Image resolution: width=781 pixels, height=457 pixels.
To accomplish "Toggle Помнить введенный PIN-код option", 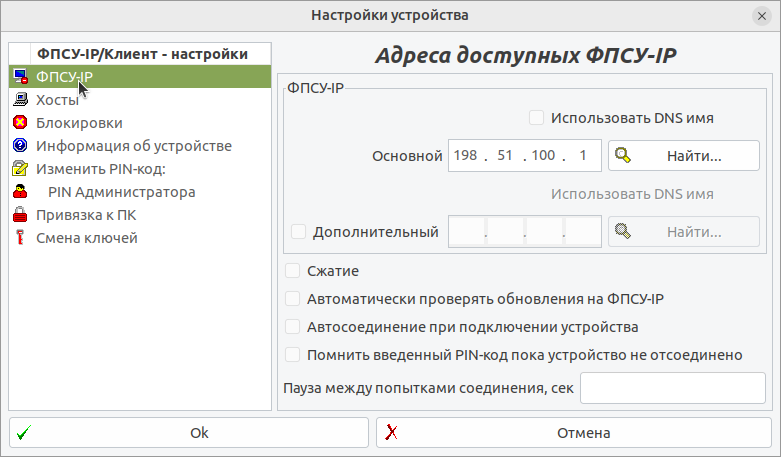I will click(x=293, y=354).
